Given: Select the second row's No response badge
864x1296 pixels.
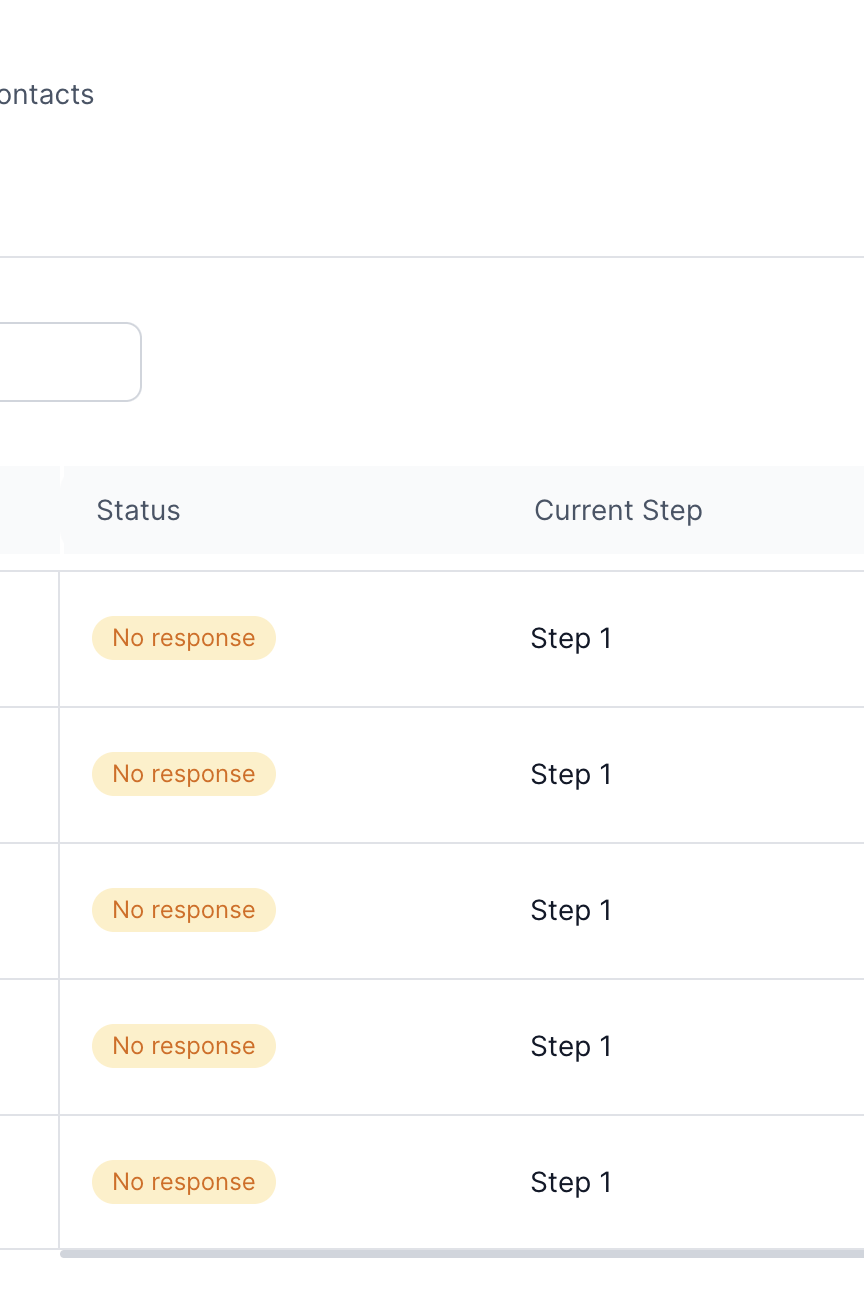Looking at the screenshot, I should click(184, 774).
